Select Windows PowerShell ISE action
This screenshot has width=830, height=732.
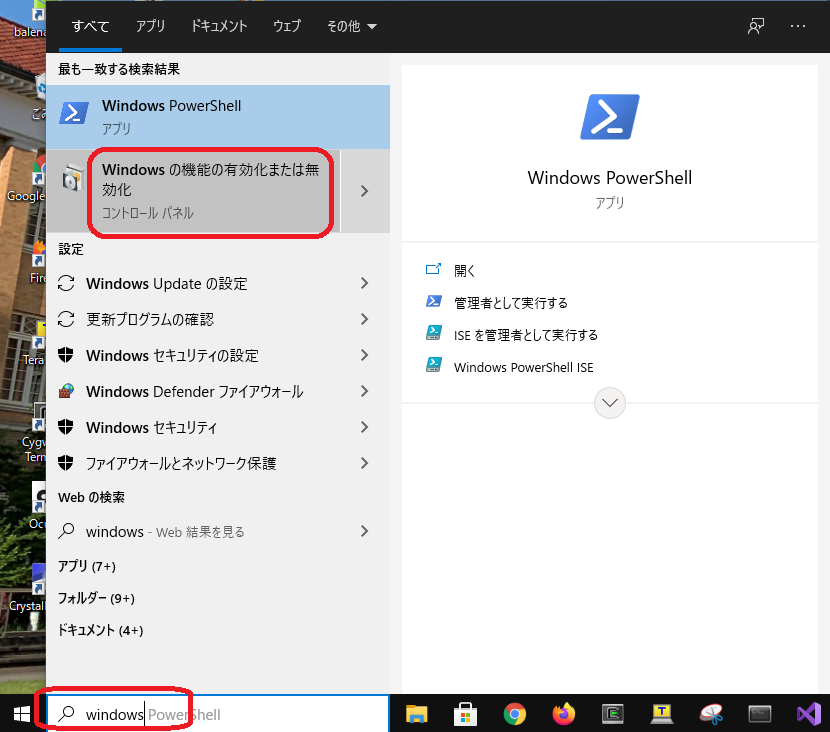point(523,367)
